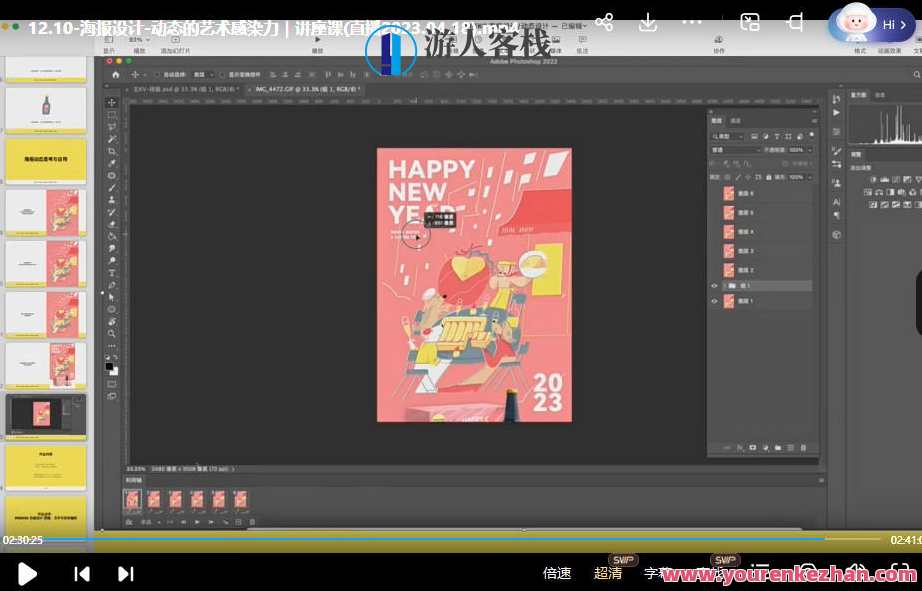The width and height of the screenshot is (922, 591).
Task: Click the next frame icon in the Timeline panel
Action: pos(211,521)
